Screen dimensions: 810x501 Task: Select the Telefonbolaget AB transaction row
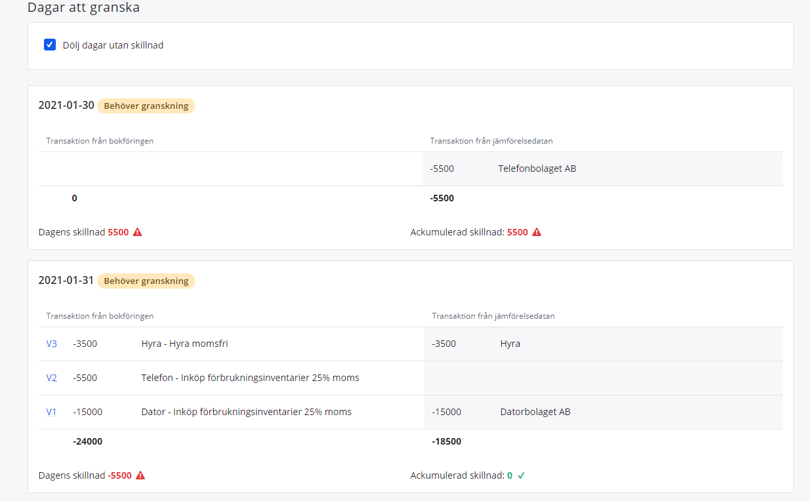click(602, 169)
